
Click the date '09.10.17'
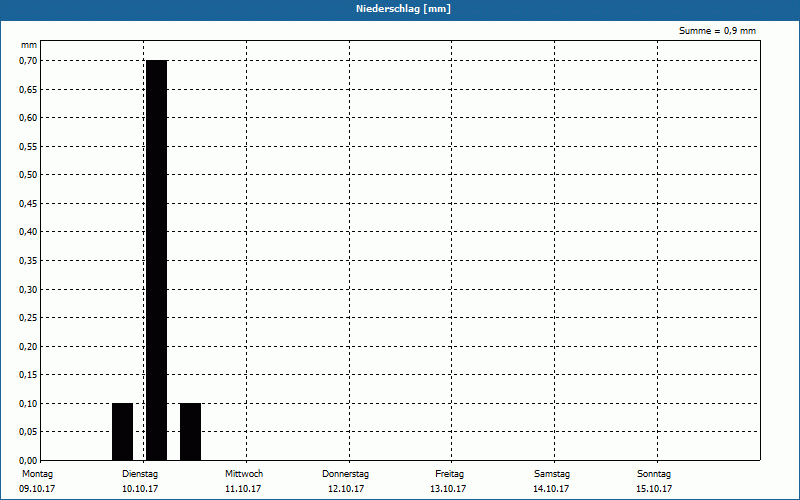pyautogui.click(x=37, y=489)
